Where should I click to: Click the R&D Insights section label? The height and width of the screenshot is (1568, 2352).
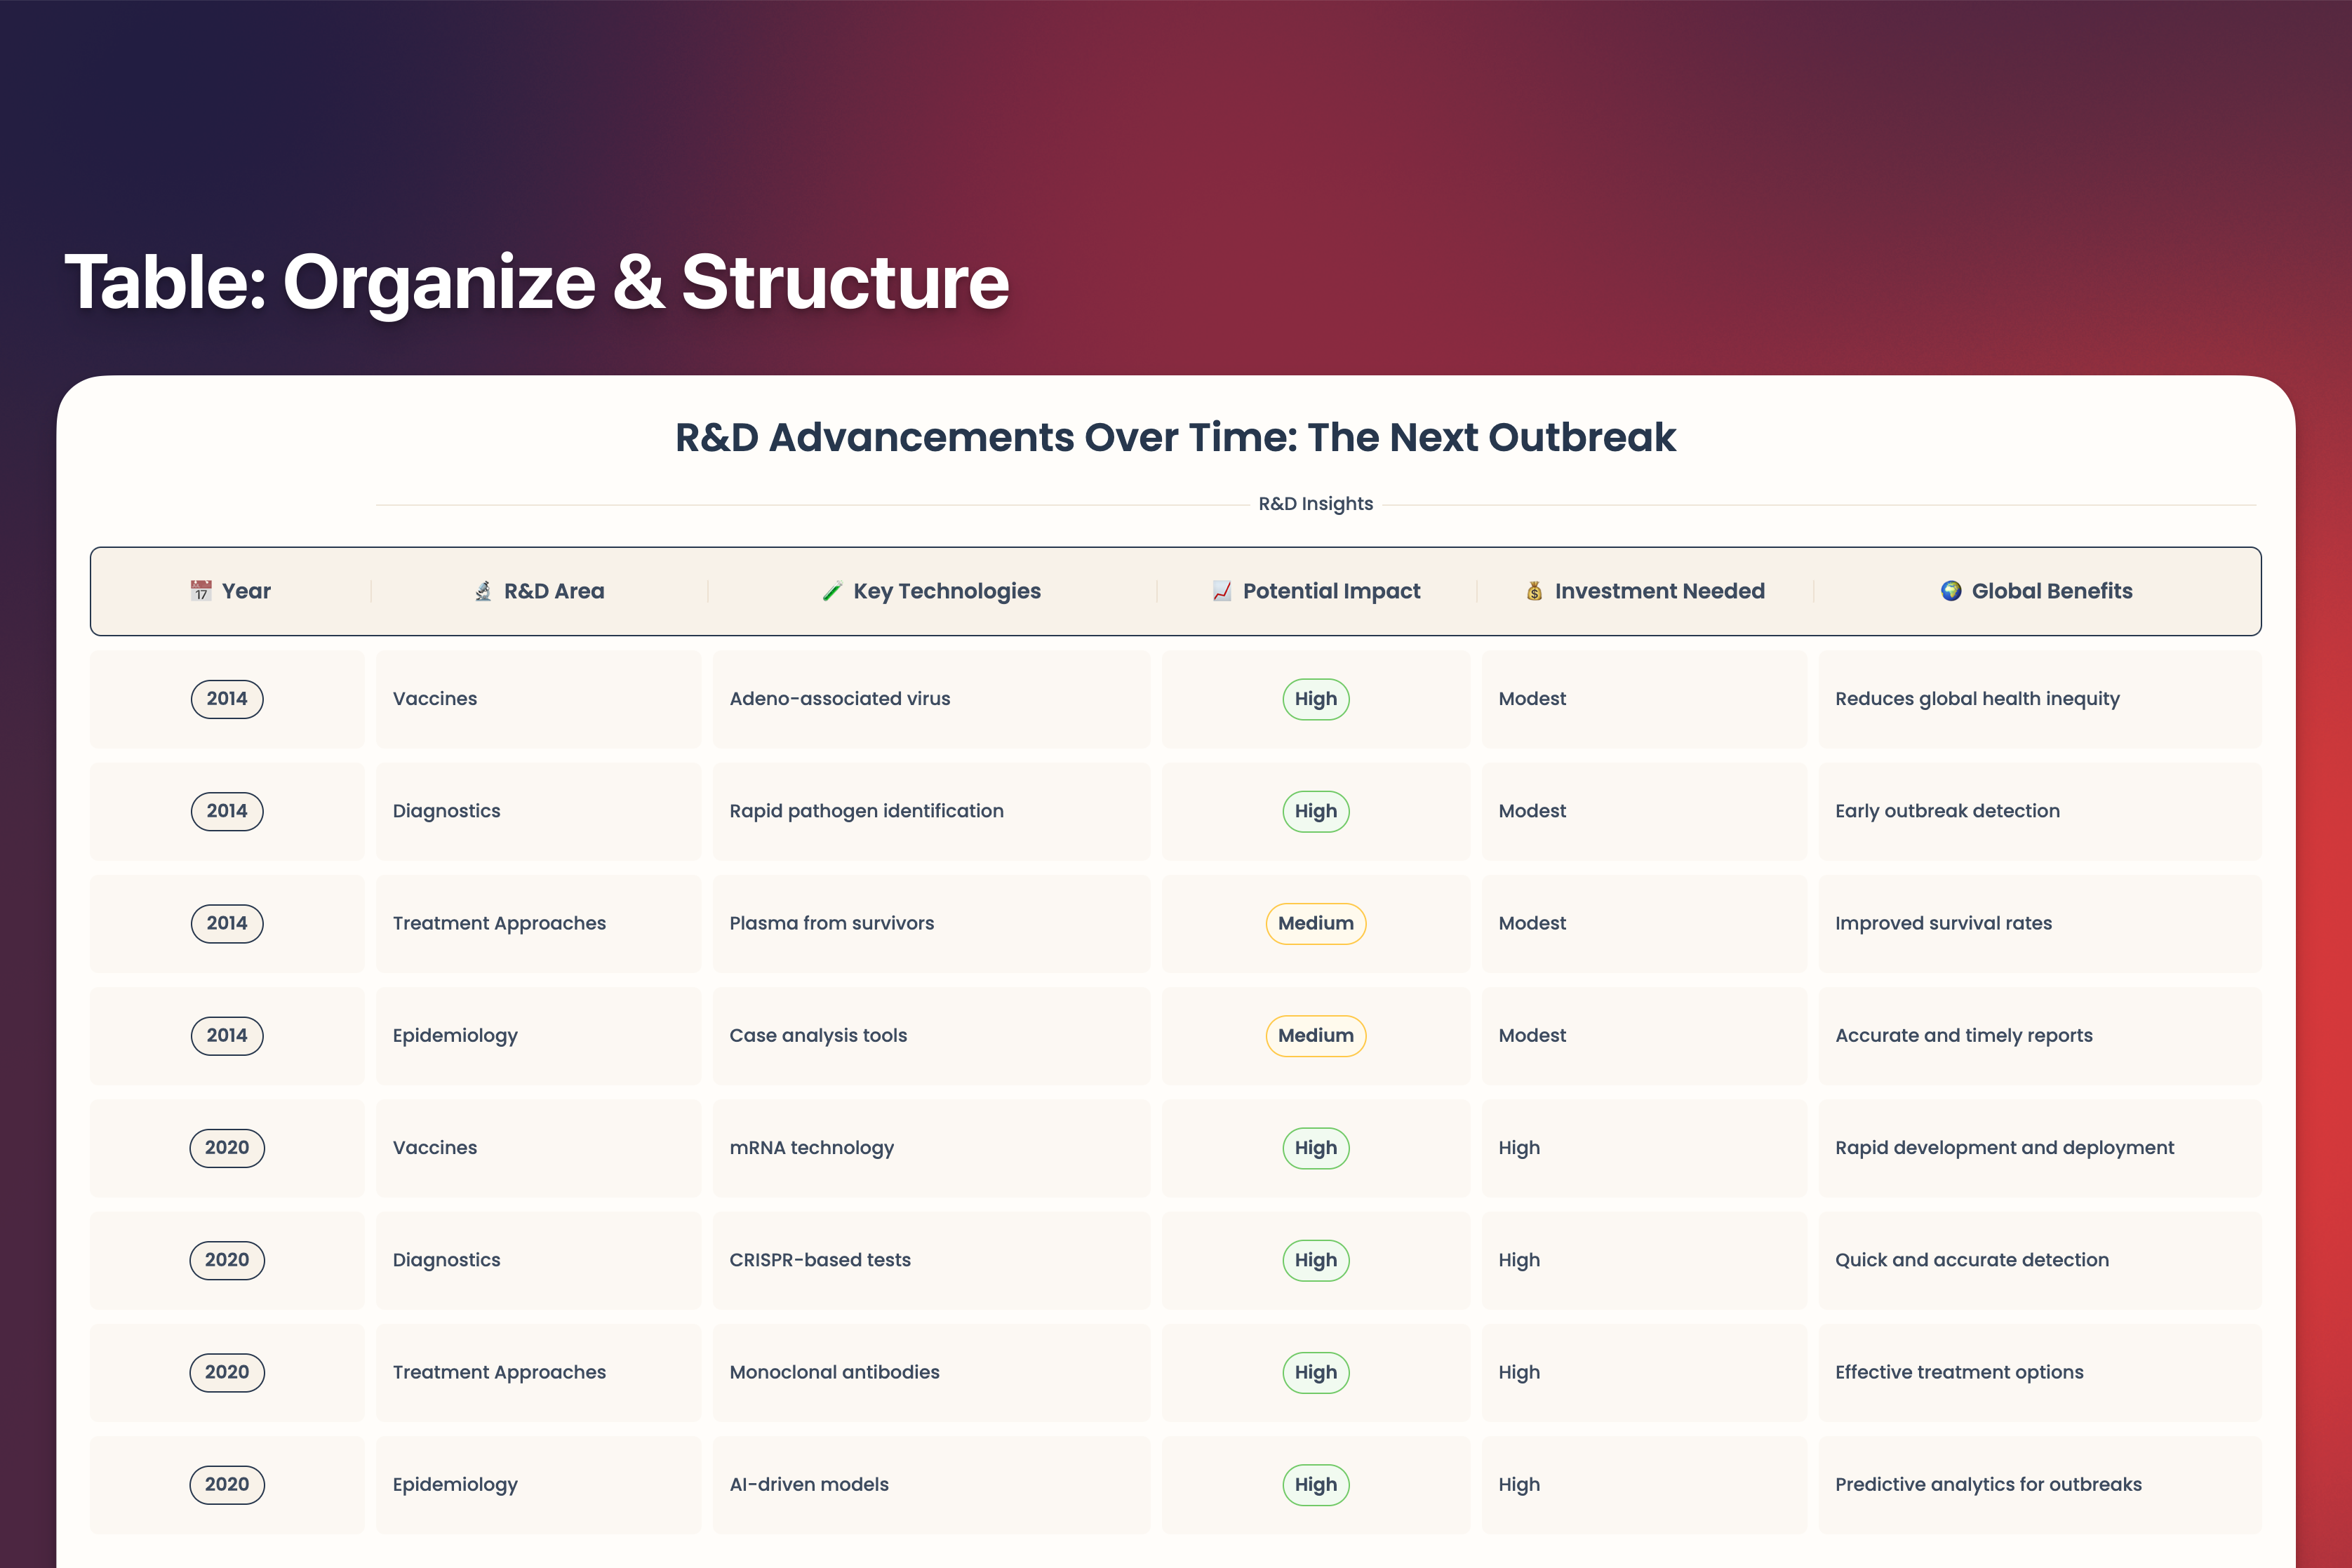[1315, 504]
